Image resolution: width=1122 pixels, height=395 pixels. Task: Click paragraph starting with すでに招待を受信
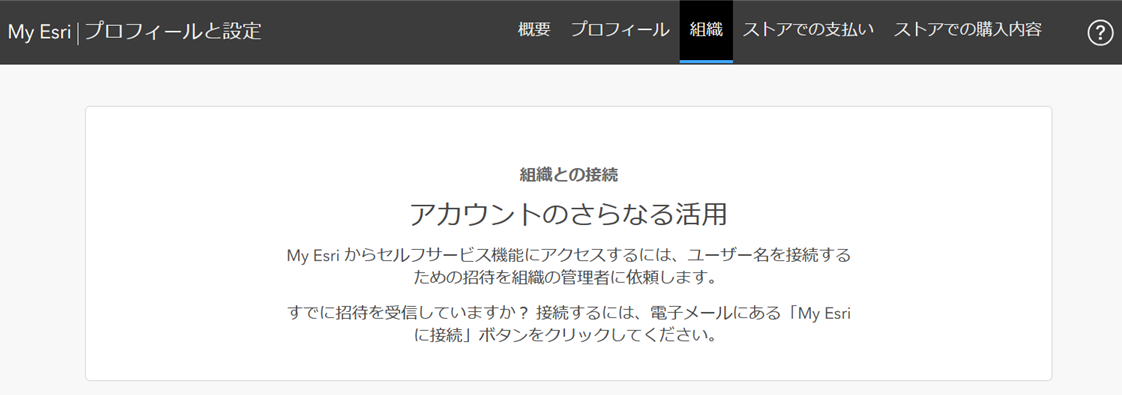click(568, 323)
